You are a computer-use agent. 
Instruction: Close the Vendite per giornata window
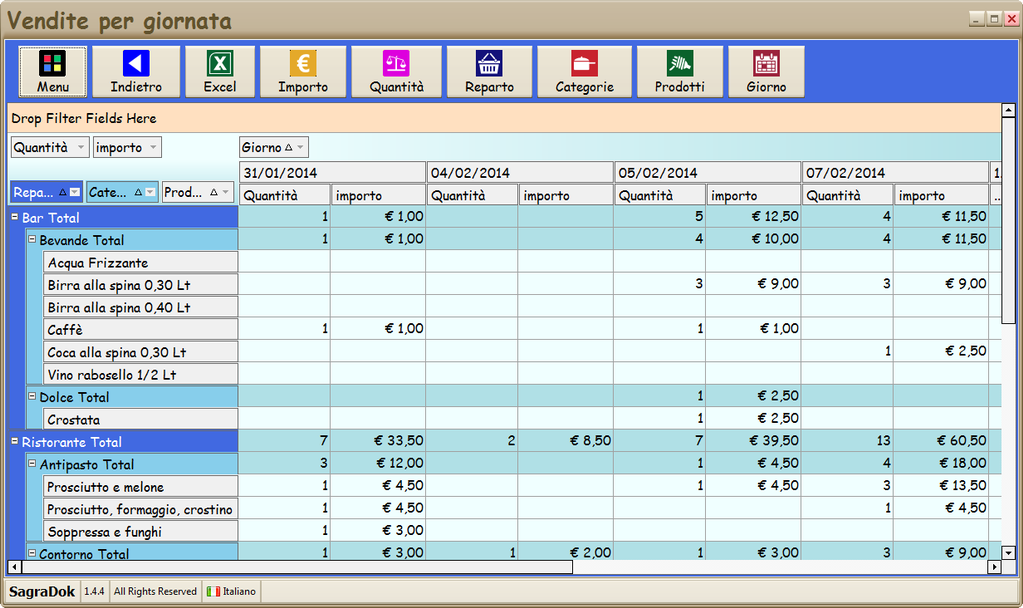point(1012,19)
